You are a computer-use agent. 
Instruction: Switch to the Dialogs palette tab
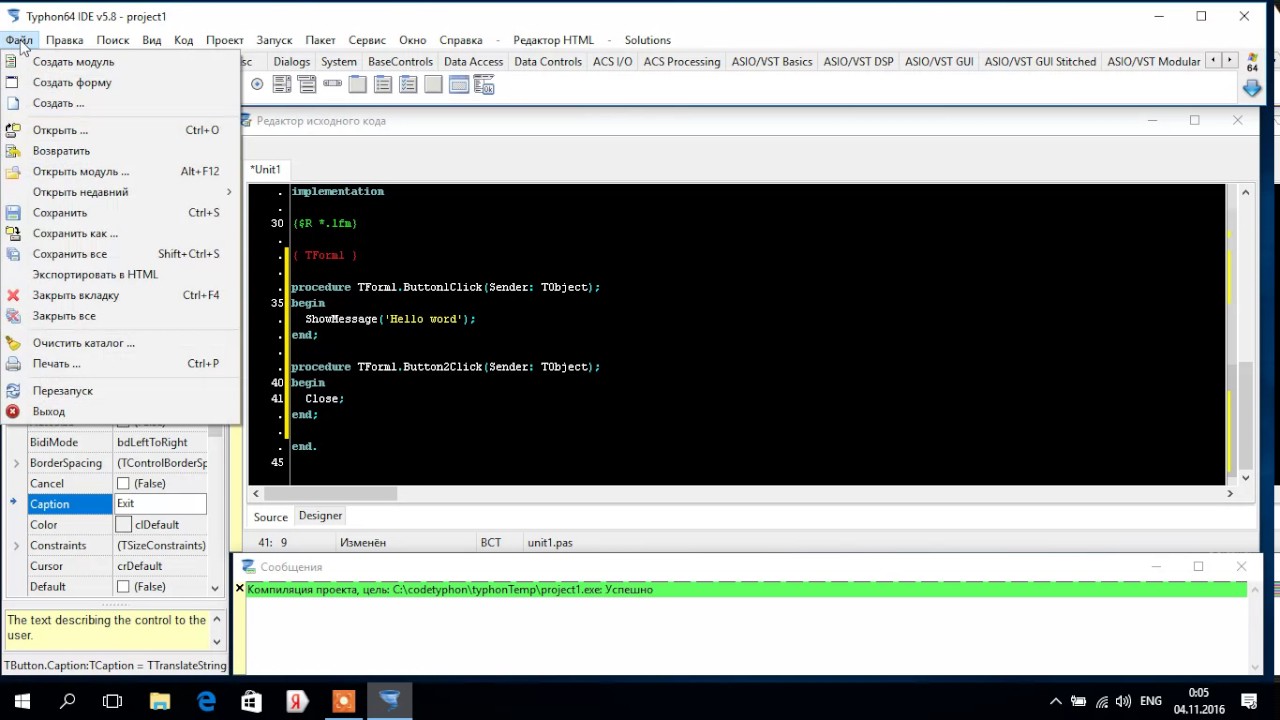tap(292, 61)
